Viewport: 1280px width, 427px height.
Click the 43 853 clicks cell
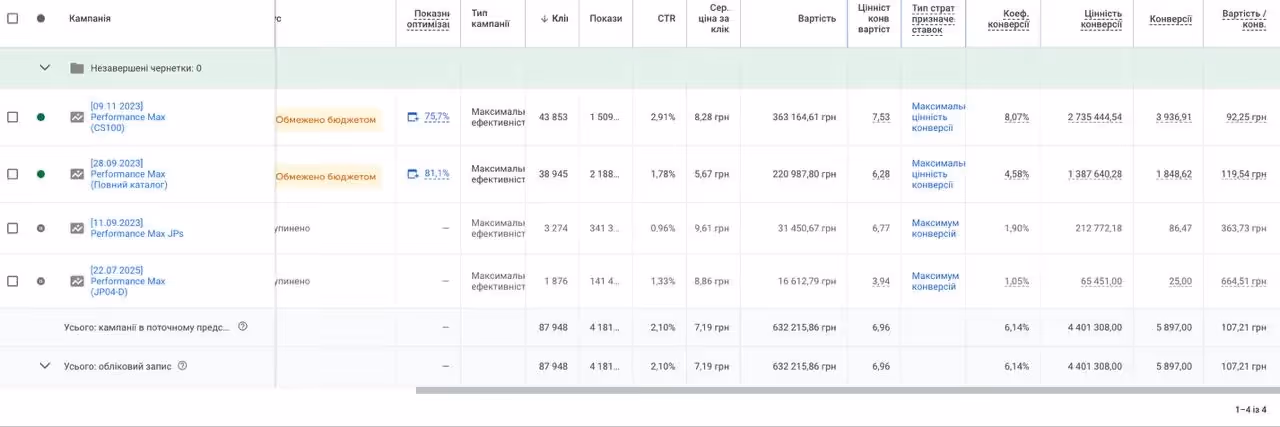[553, 117]
